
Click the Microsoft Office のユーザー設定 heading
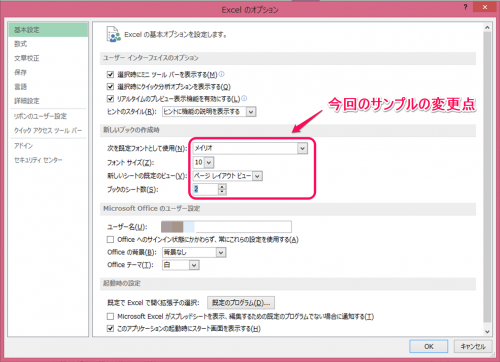coord(152,209)
